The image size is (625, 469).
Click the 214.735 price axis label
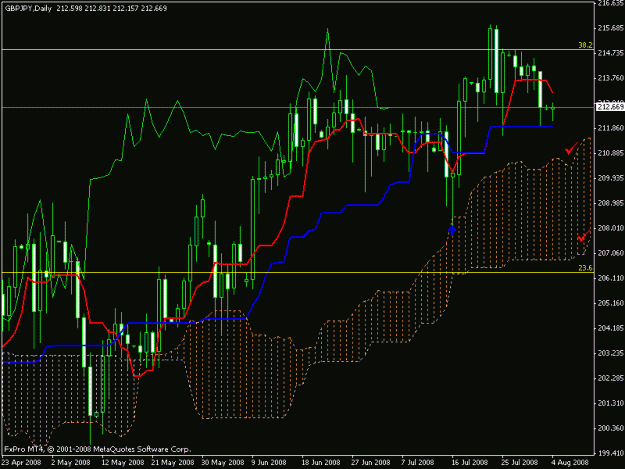[x=611, y=53]
